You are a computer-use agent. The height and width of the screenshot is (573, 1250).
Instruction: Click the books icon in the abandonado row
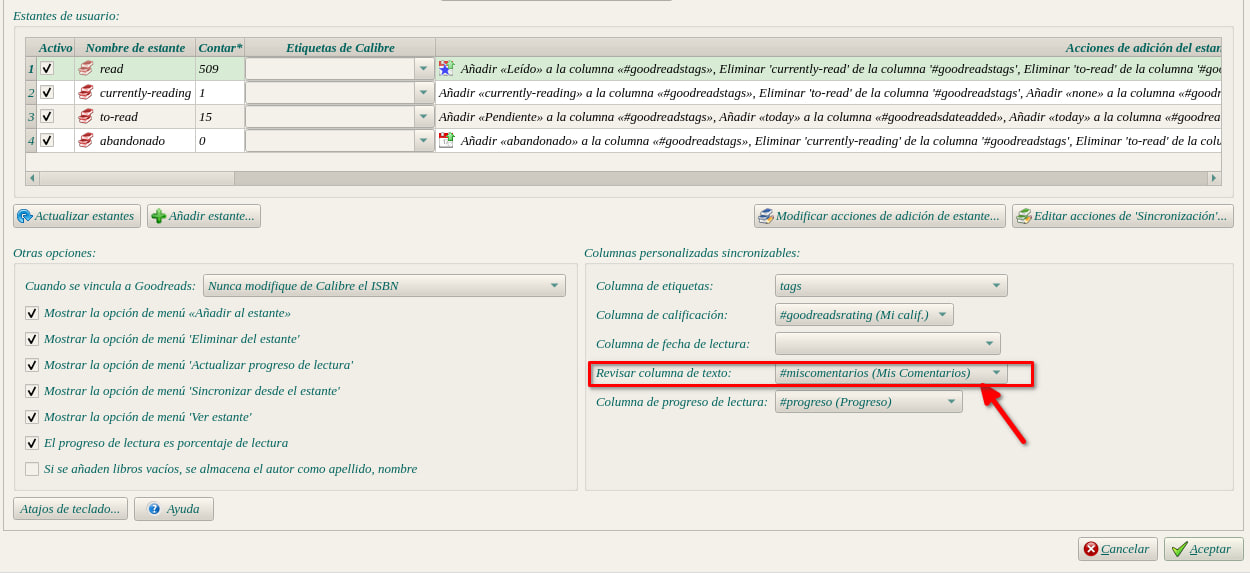[x=86, y=141]
